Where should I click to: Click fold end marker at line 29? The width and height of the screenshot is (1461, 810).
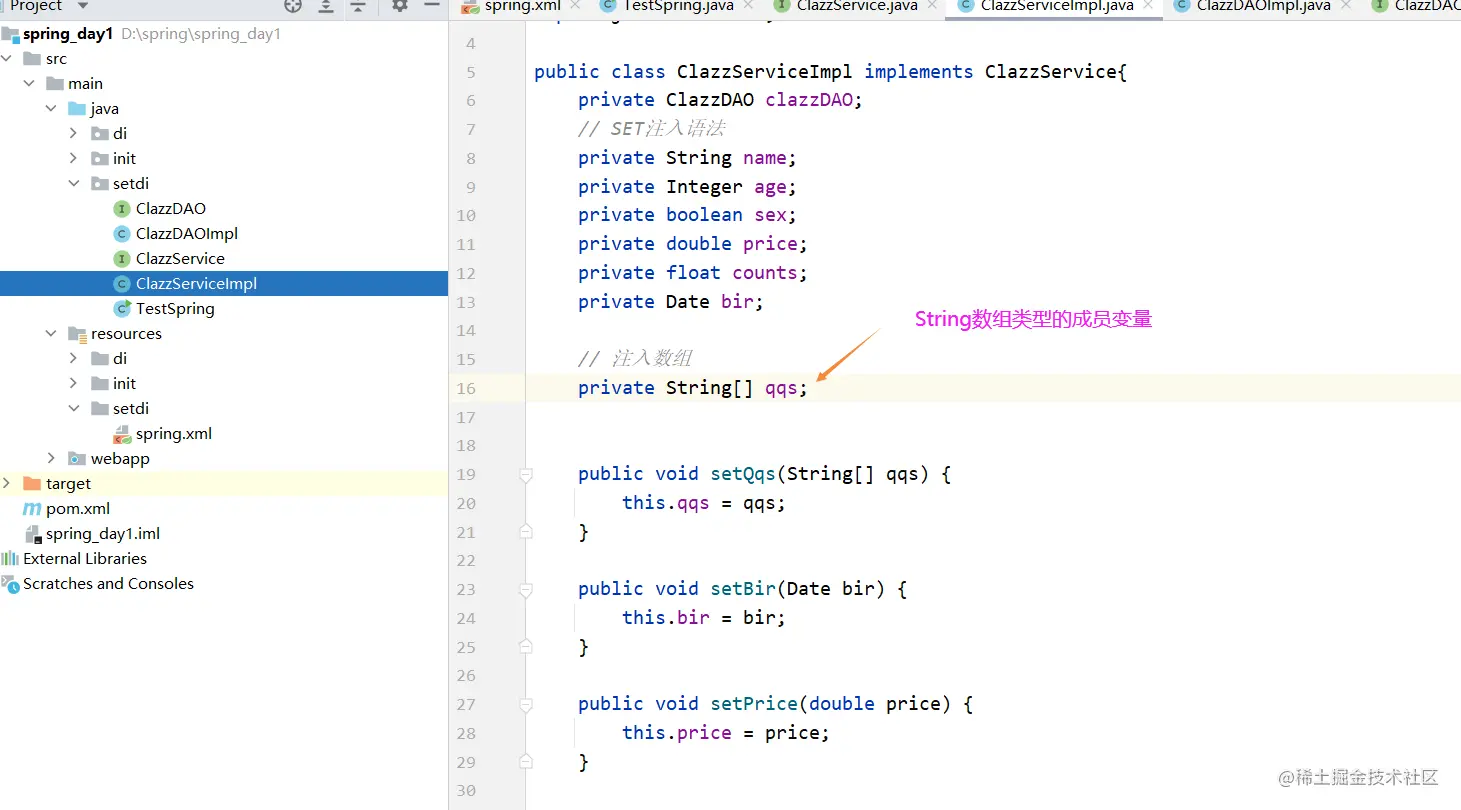pyautogui.click(x=526, y=763)
